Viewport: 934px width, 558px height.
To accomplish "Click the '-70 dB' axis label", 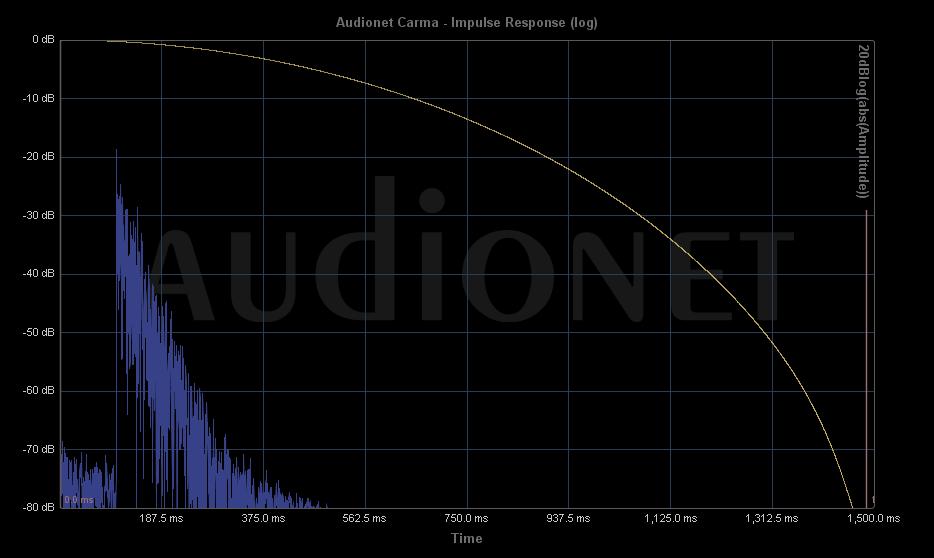I will pos(38,449).
